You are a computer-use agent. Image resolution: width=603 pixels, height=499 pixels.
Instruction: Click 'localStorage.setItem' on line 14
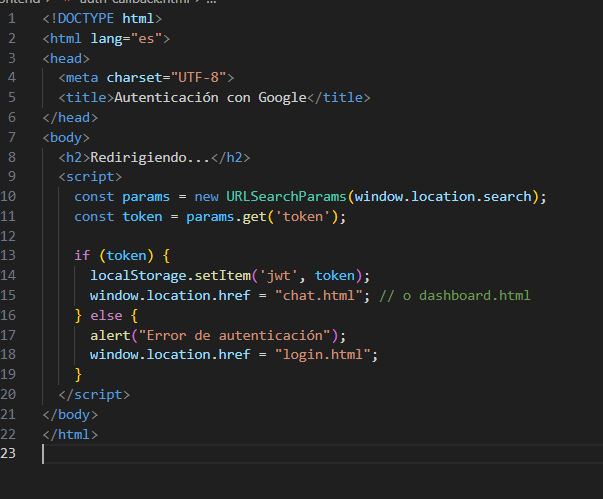(170, 276)
